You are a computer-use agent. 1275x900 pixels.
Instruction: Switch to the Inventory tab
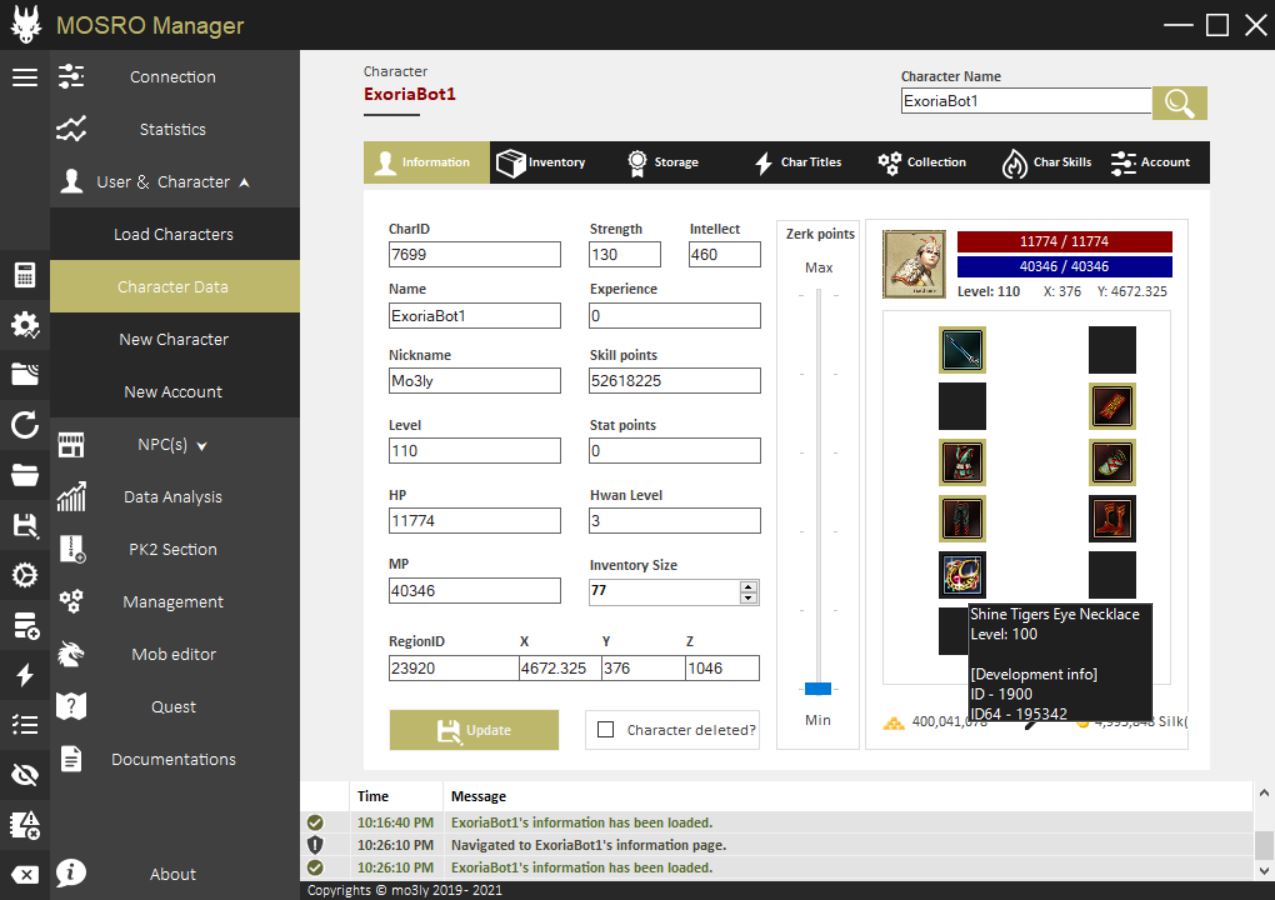[x=542, y=162]
